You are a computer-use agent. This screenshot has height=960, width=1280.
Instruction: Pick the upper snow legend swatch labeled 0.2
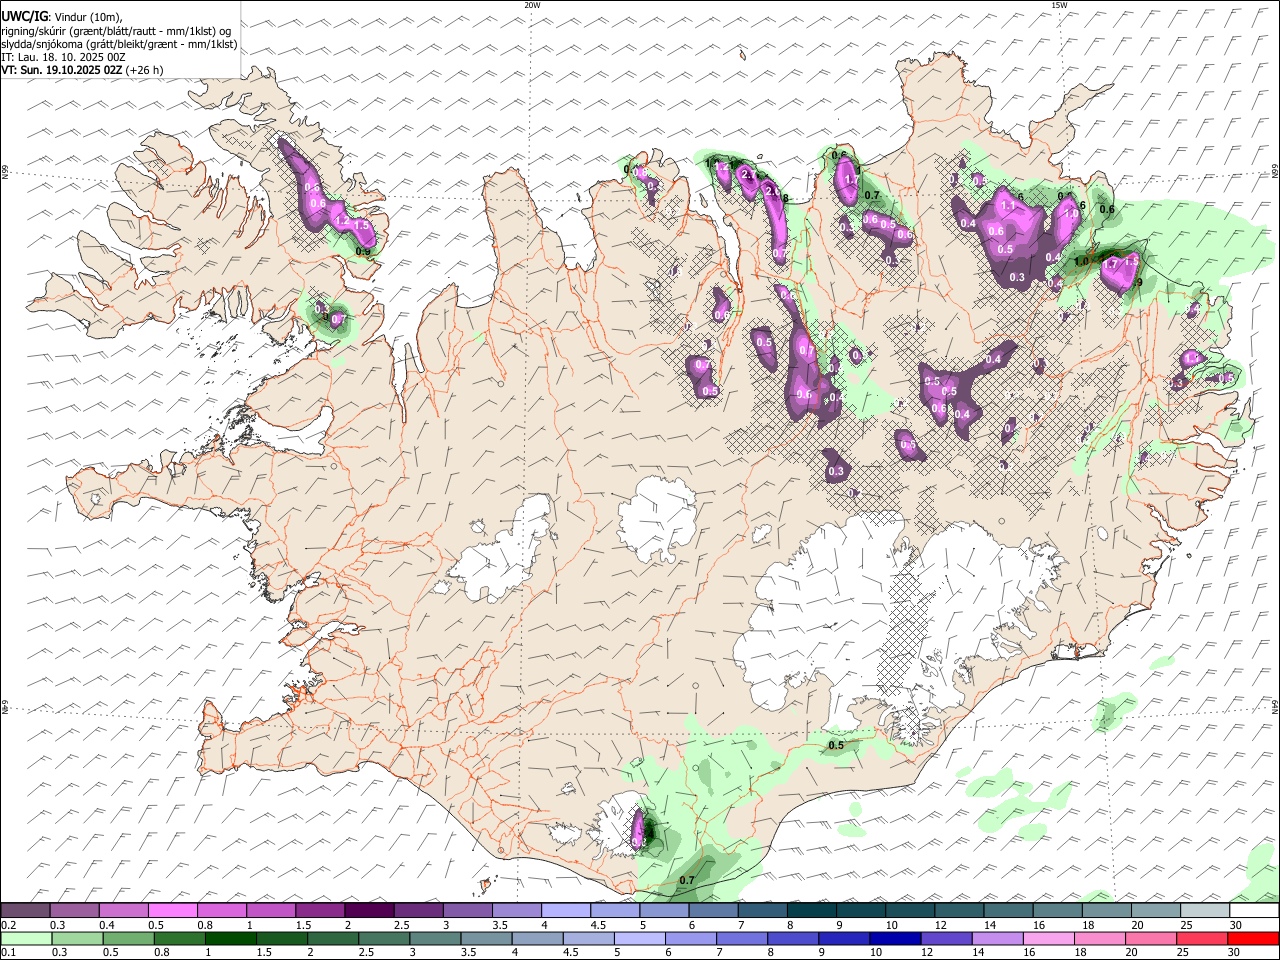[x=25, y=910]
